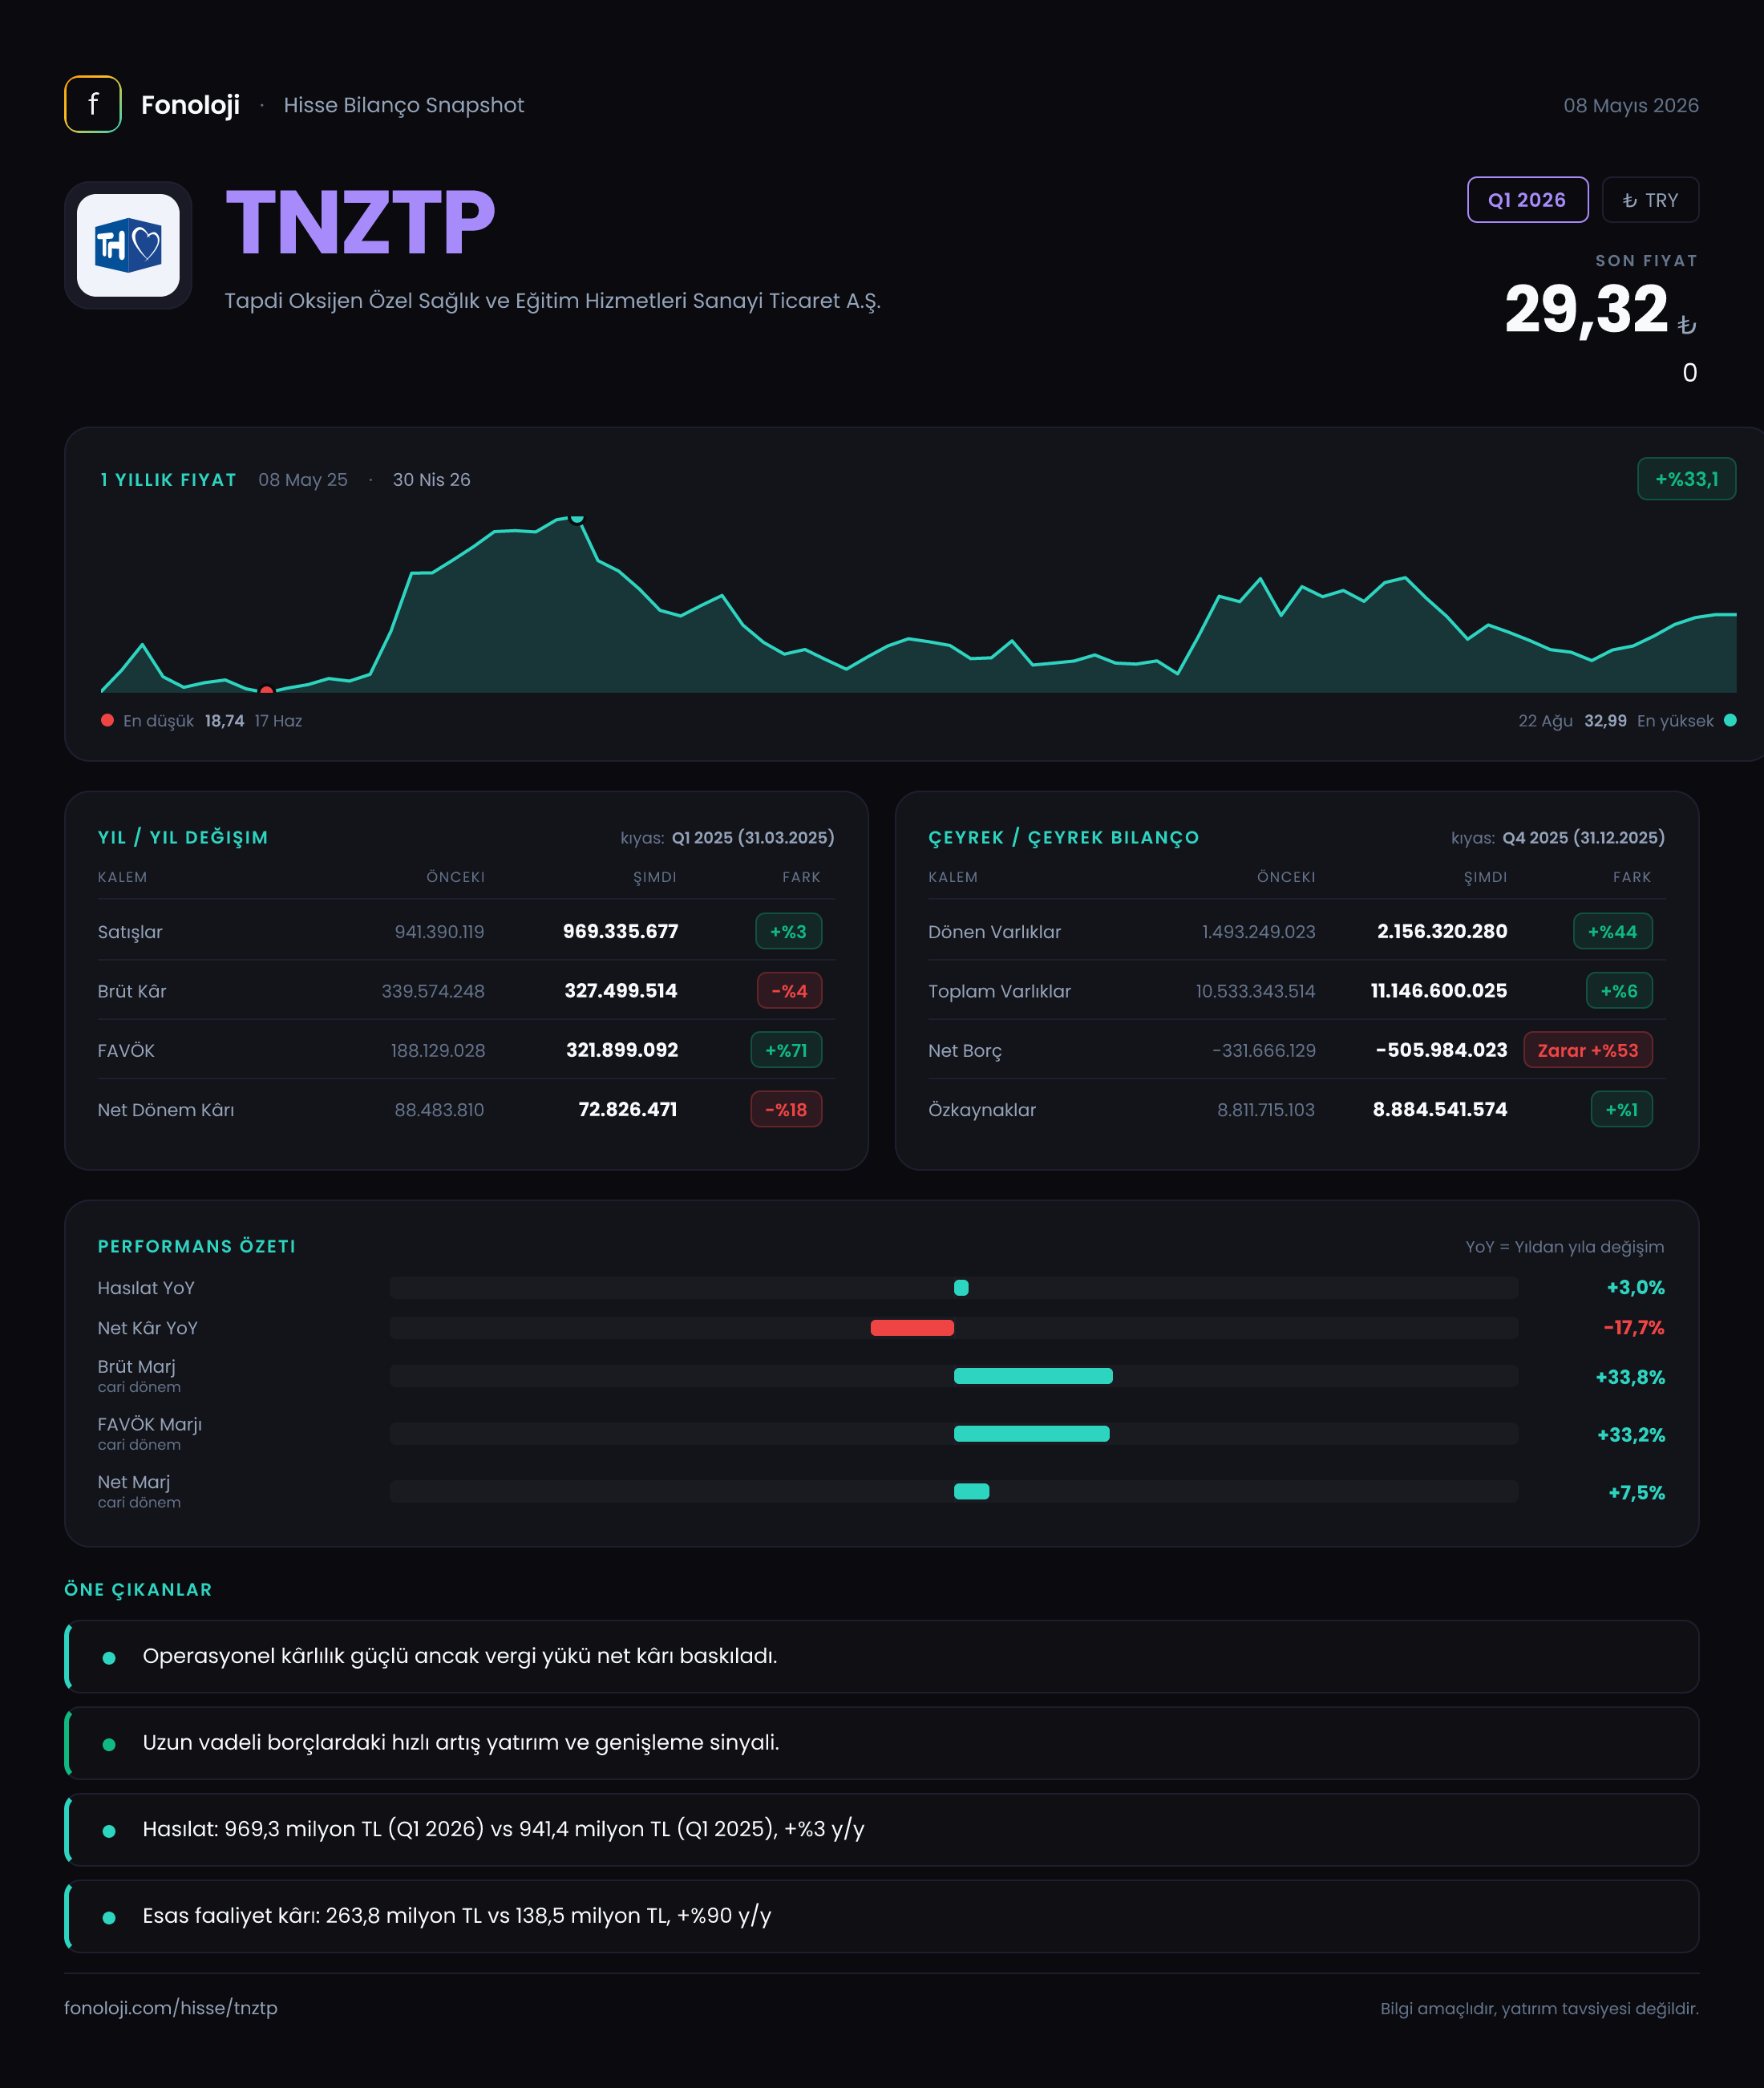
Task: Click the Hisse Bilanço Snapshot subtitle
Action: 404,105
